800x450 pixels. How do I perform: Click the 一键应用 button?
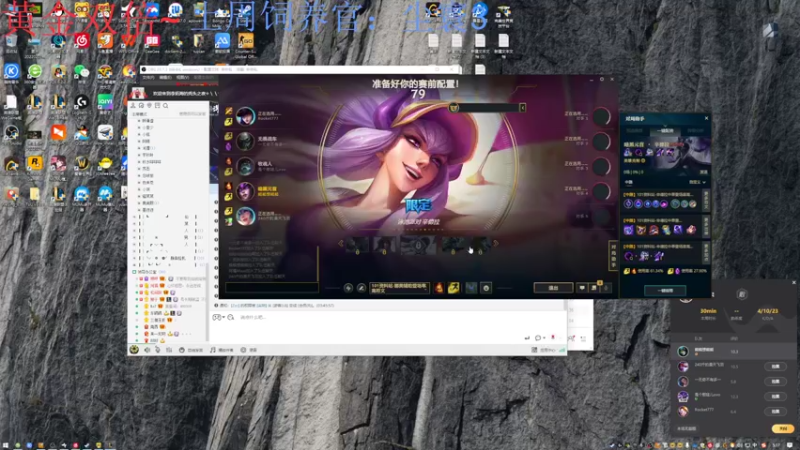[x=665, y=290]
